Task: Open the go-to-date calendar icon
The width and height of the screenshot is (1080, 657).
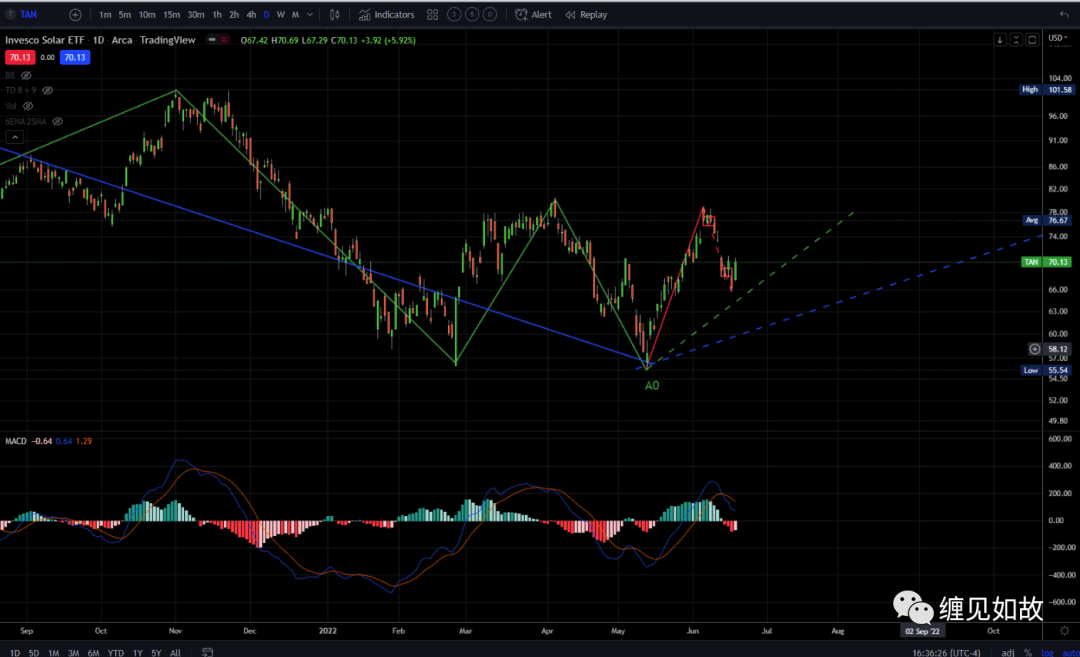Action: [207, 651]
